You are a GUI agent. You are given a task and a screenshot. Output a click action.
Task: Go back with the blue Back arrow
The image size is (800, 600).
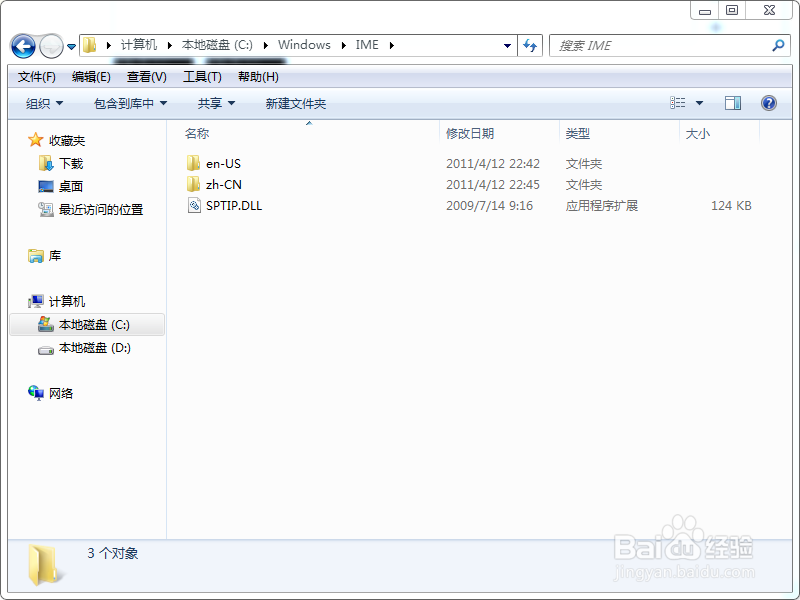[23, 46]
